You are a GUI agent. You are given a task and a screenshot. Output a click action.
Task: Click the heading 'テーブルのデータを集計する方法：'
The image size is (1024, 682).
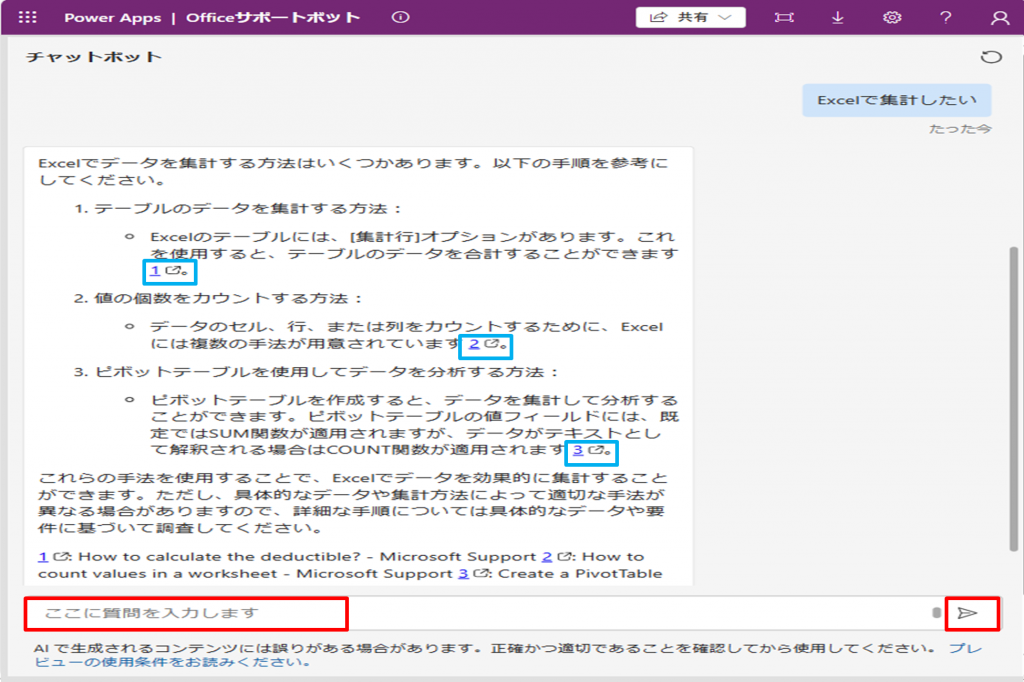coord(248,208)
